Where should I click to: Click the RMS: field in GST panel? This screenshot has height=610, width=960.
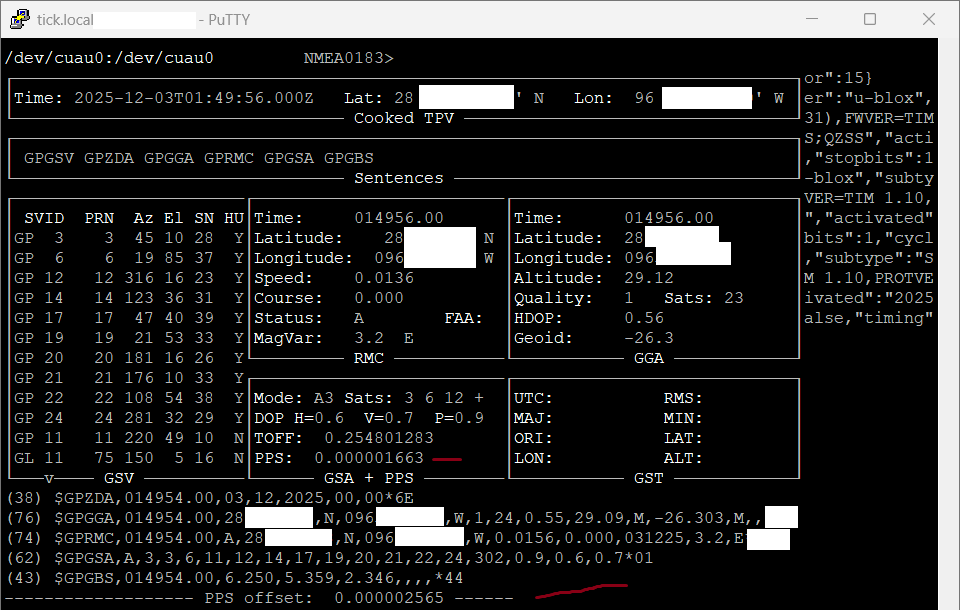683,398
